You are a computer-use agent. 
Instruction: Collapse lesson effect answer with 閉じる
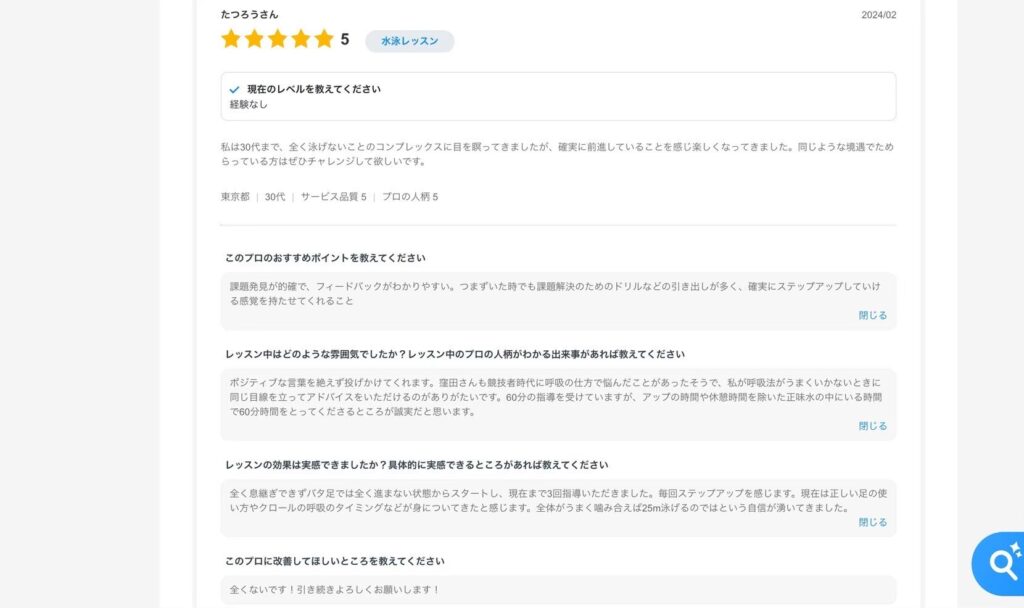pyautogui.click(x=872, y=522)
